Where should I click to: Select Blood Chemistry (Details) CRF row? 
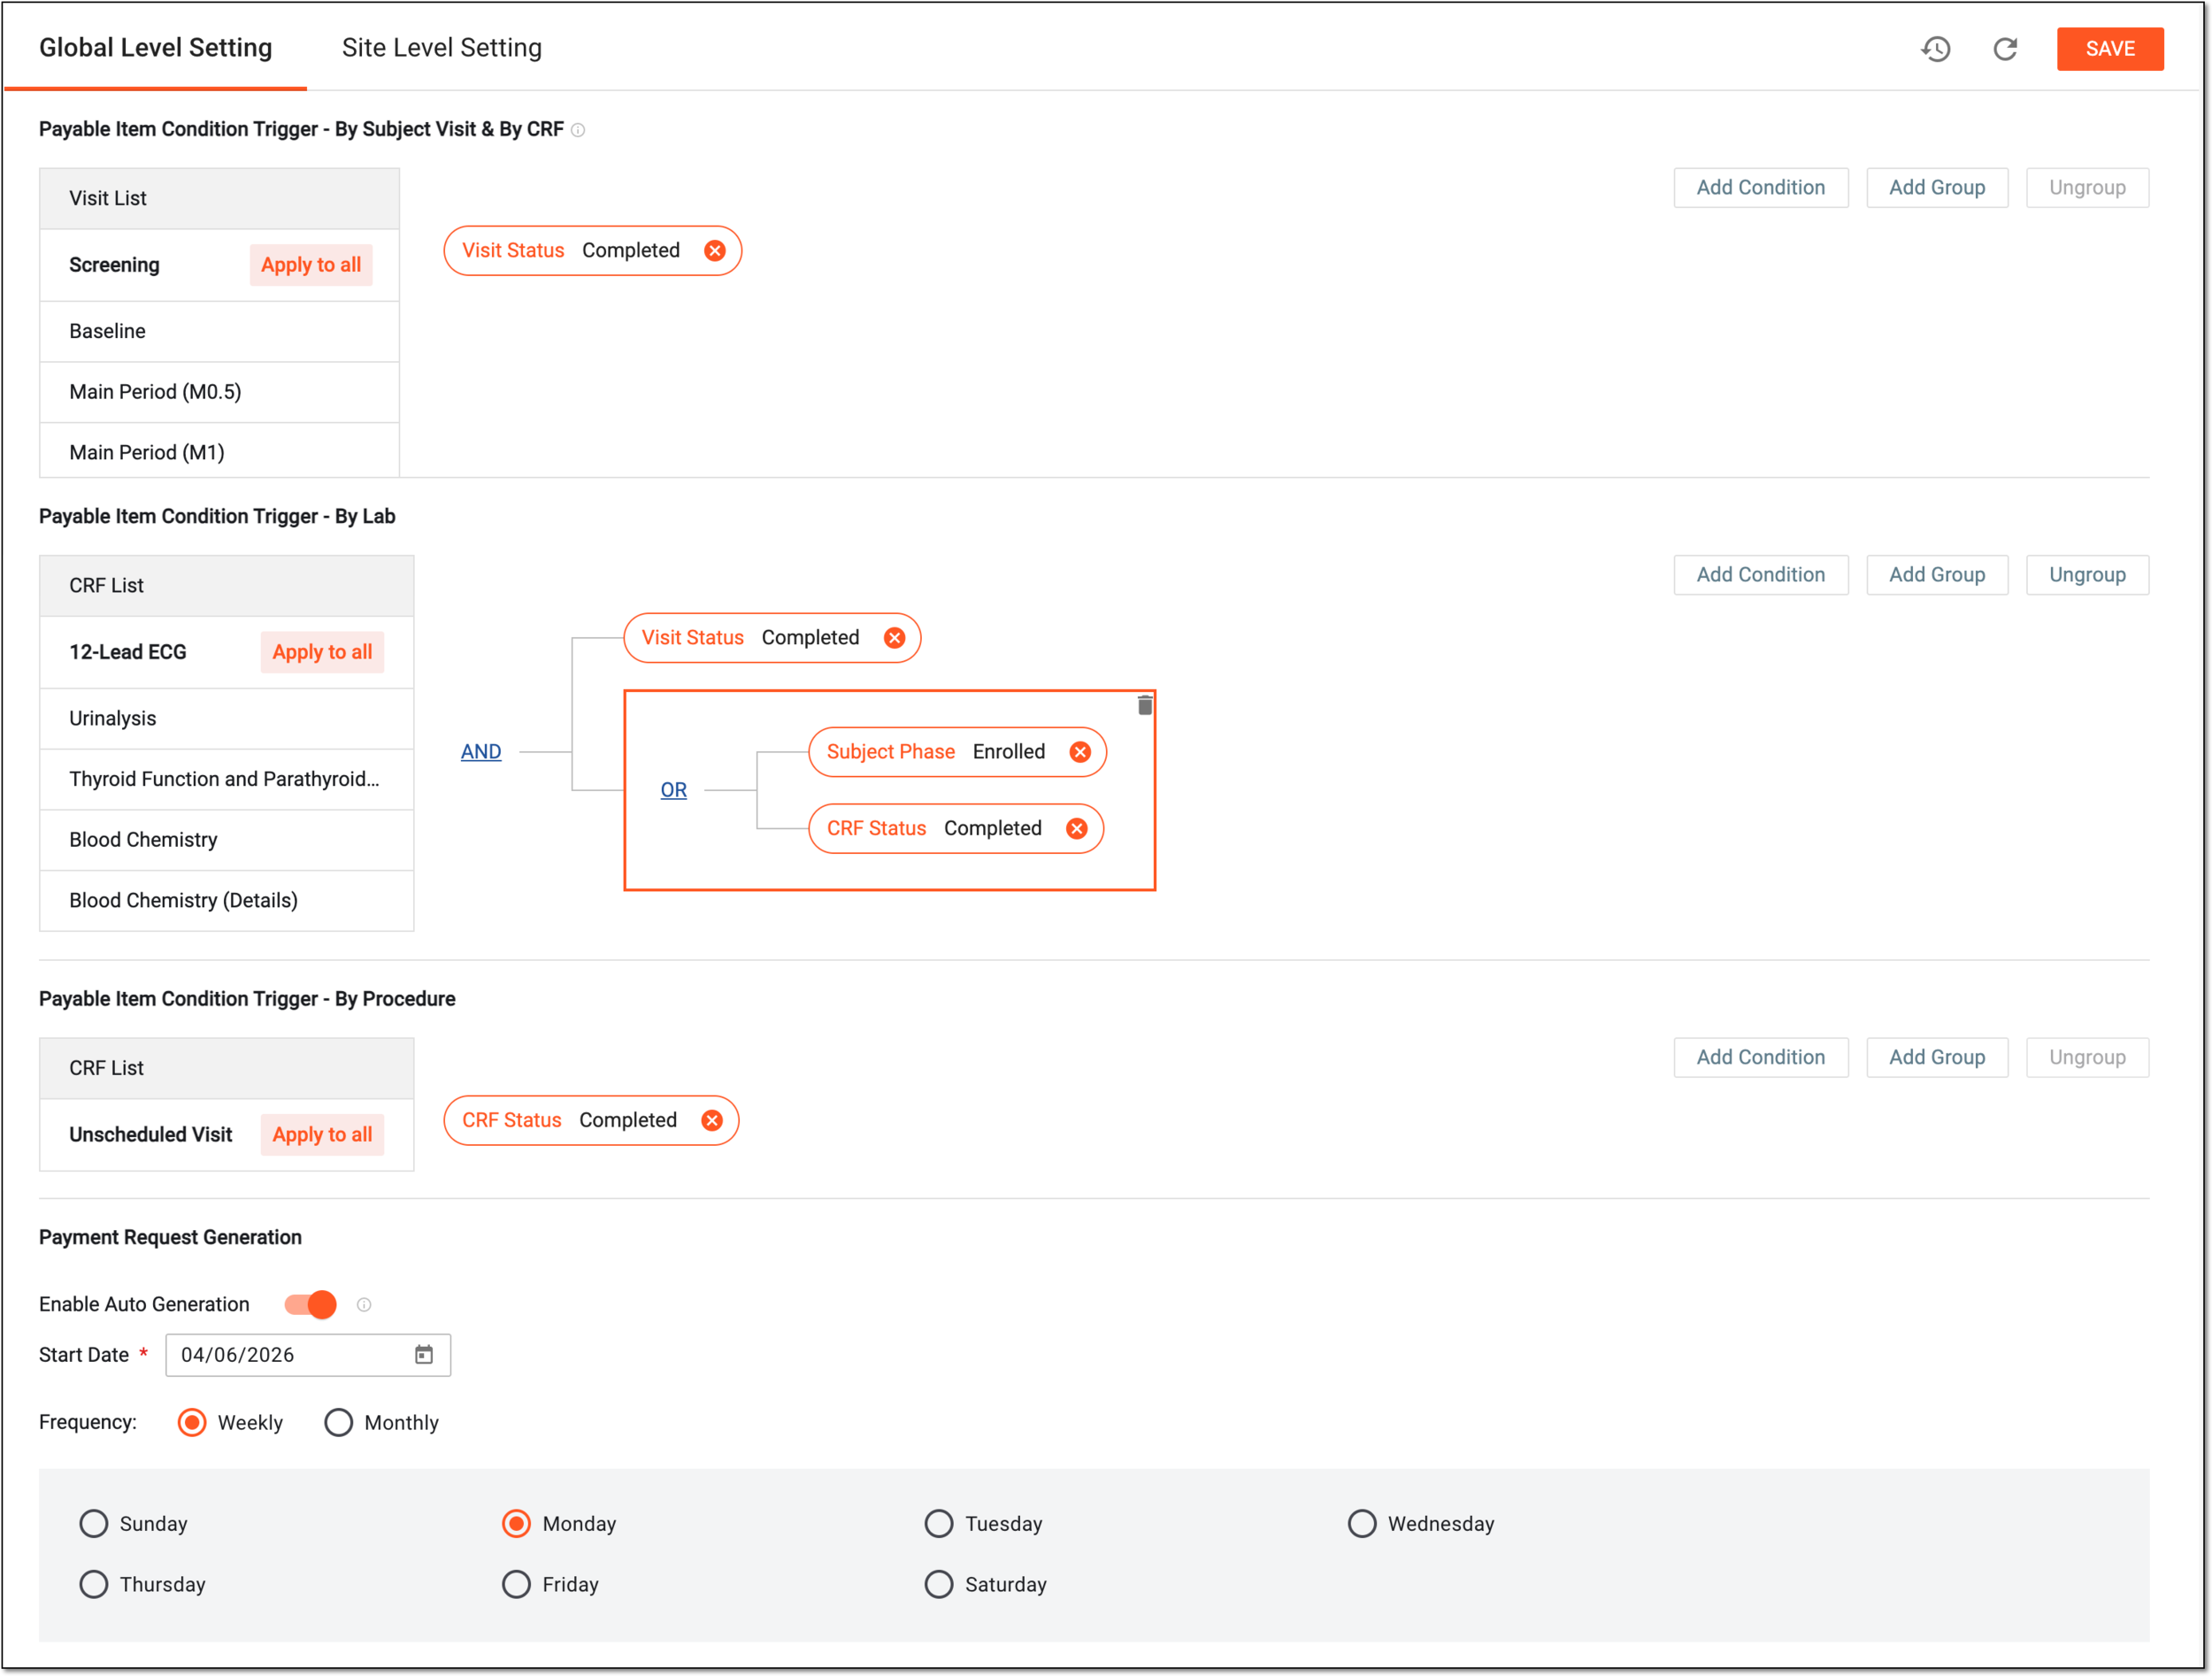226,901
